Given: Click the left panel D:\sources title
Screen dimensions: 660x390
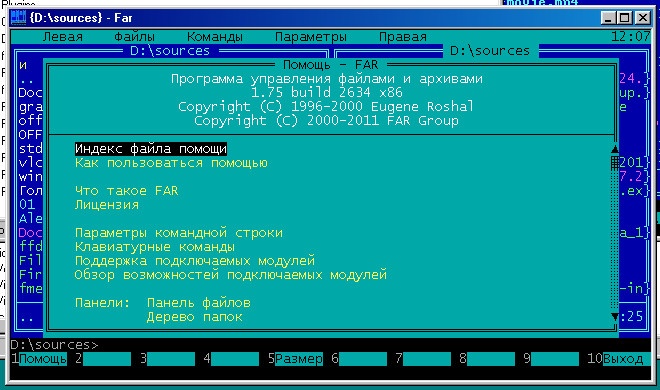Looking at the screenshot, I should (170, 51).
